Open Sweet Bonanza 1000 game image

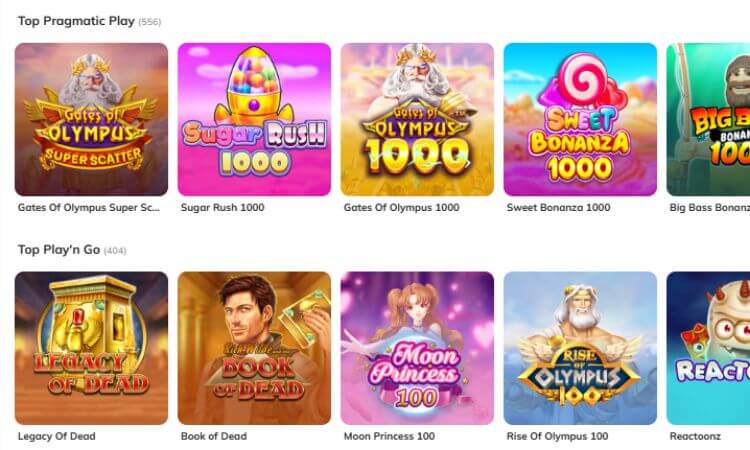pos(580,119)
